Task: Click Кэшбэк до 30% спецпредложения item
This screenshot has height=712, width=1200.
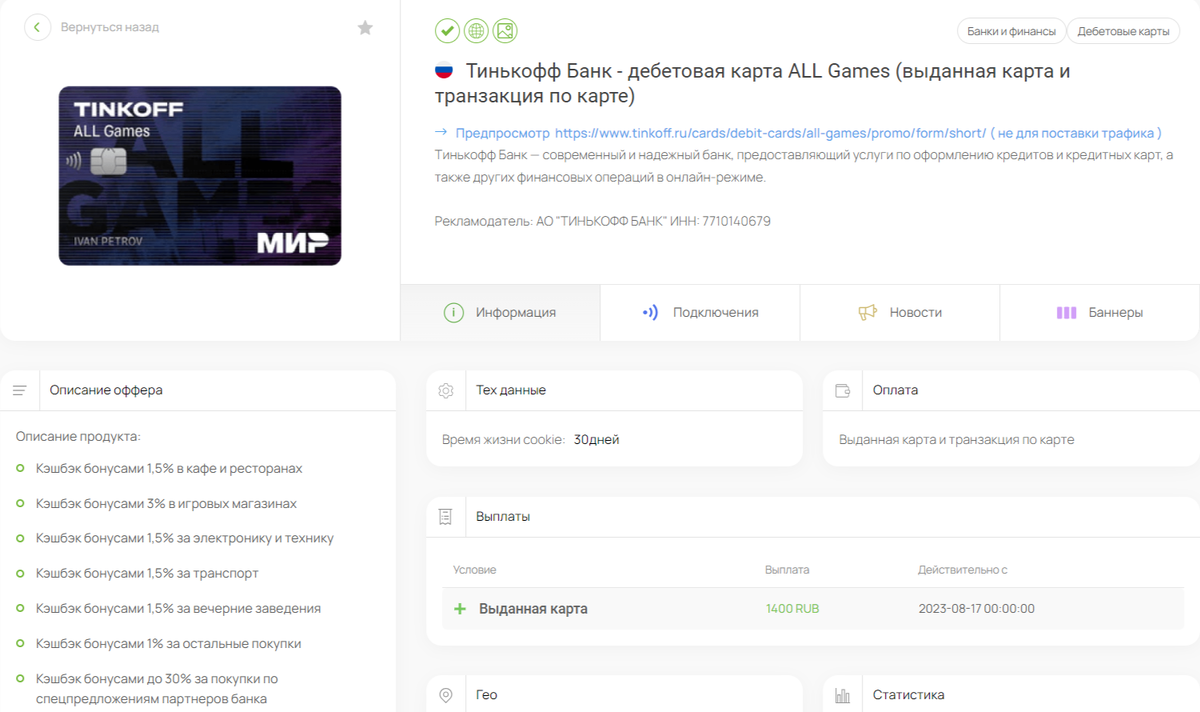Action: [x=157, y=689]
